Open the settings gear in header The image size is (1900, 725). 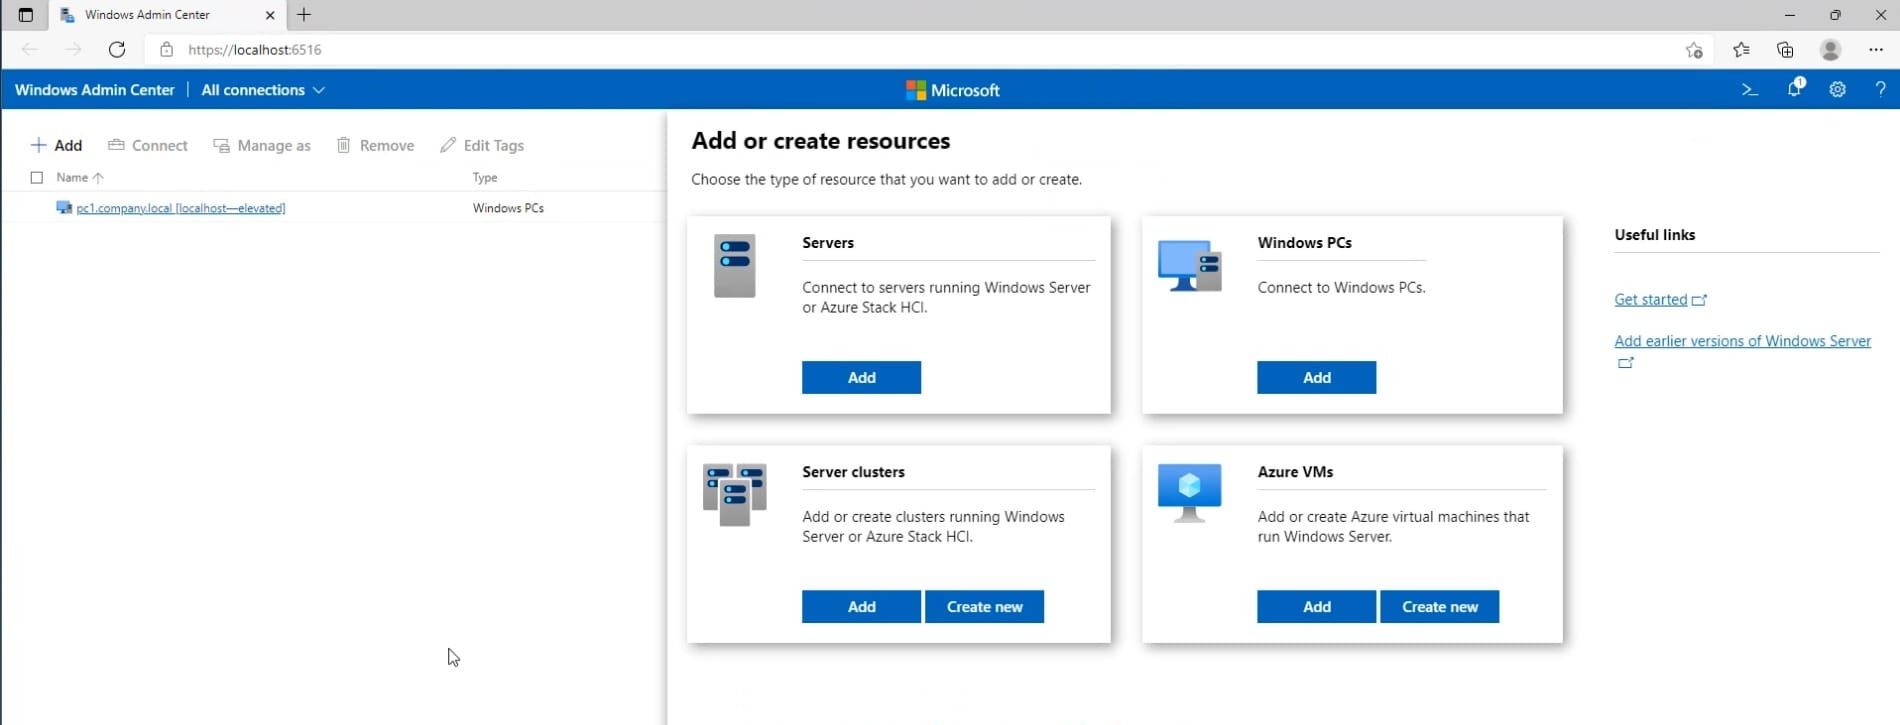click(x=1837, y=89)
